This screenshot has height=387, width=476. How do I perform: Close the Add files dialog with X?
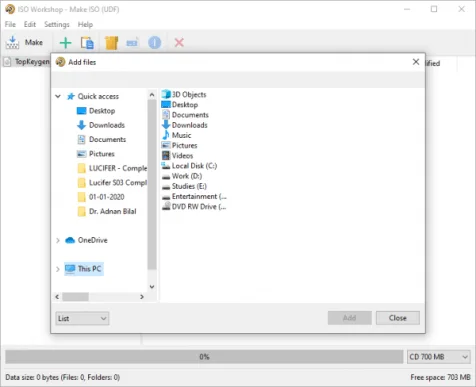tap(416, 62)
